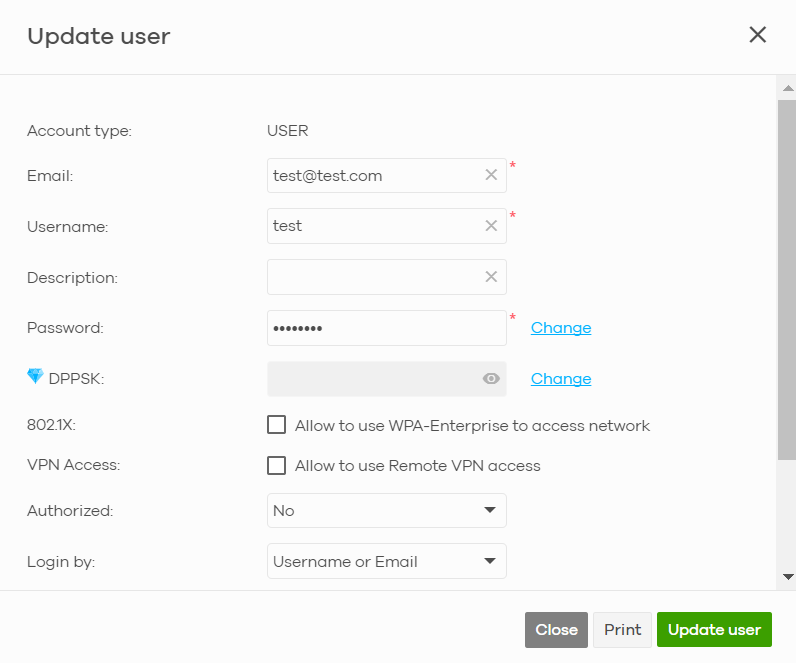Clear the Description field with its X icon
The image size is (796, 663).
491,277
